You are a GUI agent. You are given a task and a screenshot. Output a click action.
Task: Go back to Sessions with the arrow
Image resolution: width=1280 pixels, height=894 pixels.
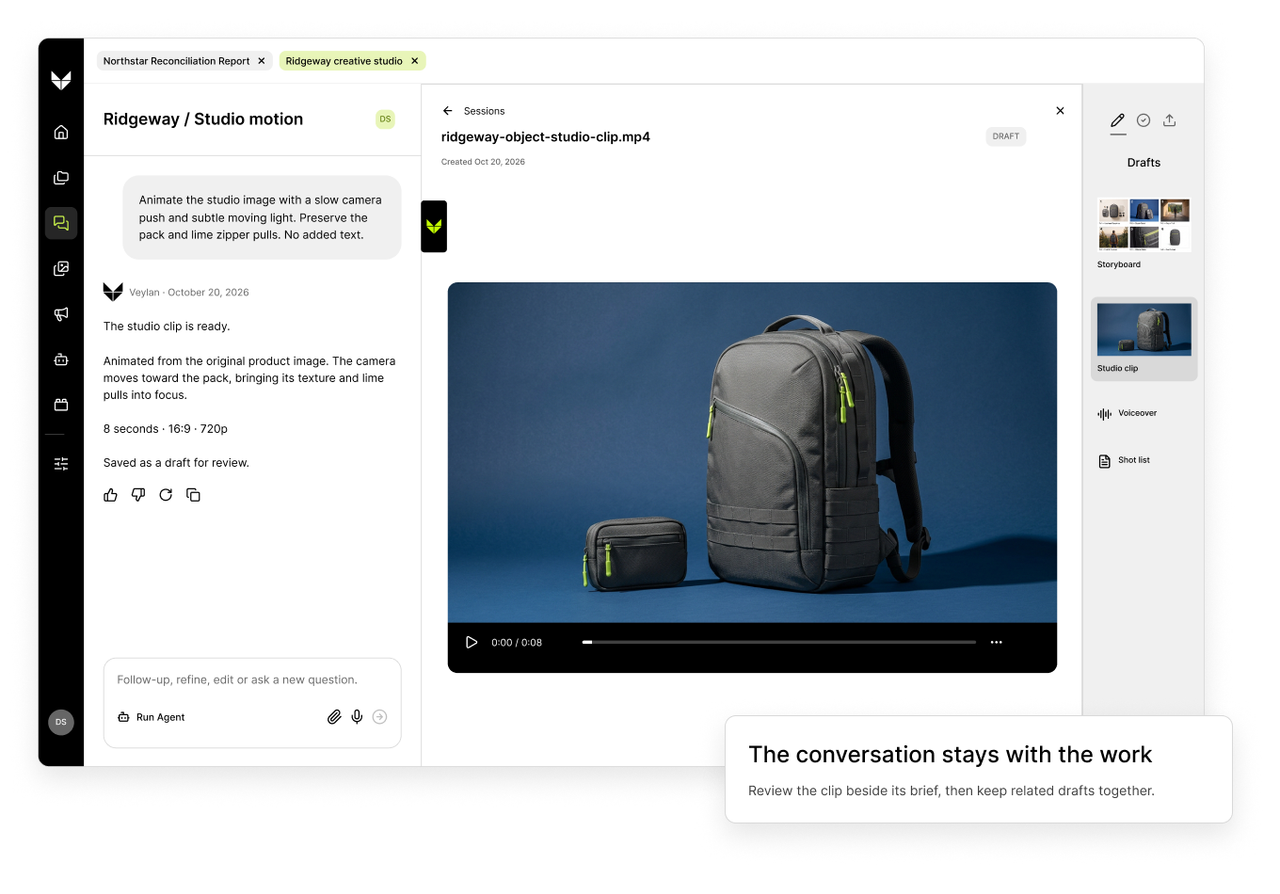(447, 111)
